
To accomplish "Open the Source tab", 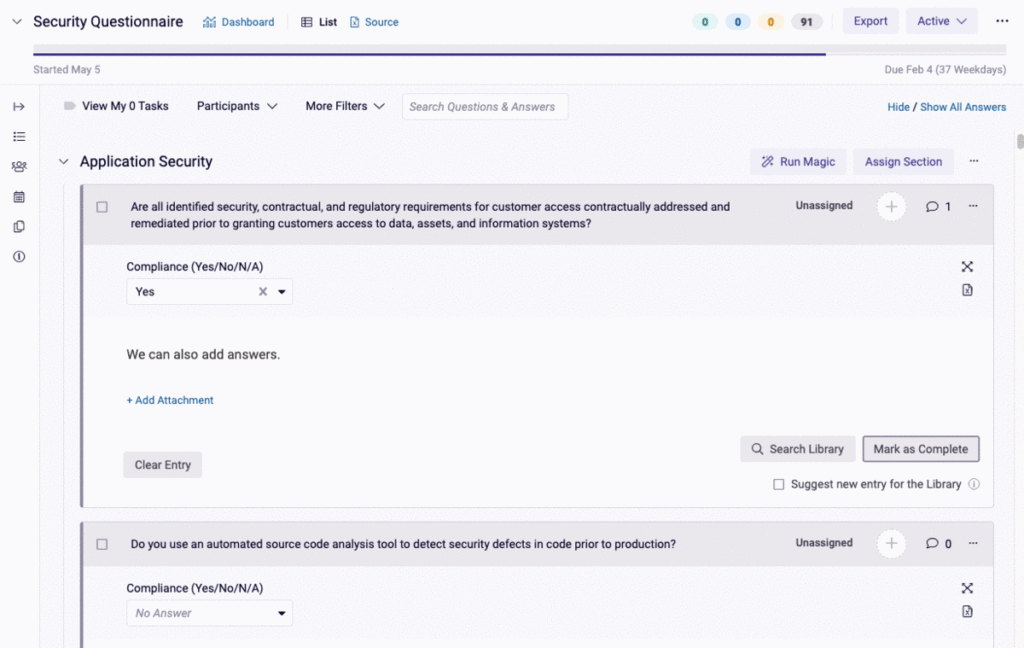I will (x=374, y=21).
